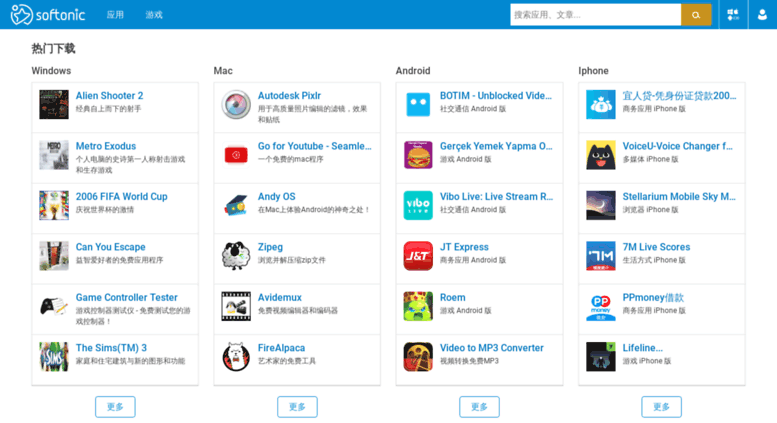Viewport: 777px width, 423px height.
Task: Open Andy OS title link
Action: click(276, 197)
